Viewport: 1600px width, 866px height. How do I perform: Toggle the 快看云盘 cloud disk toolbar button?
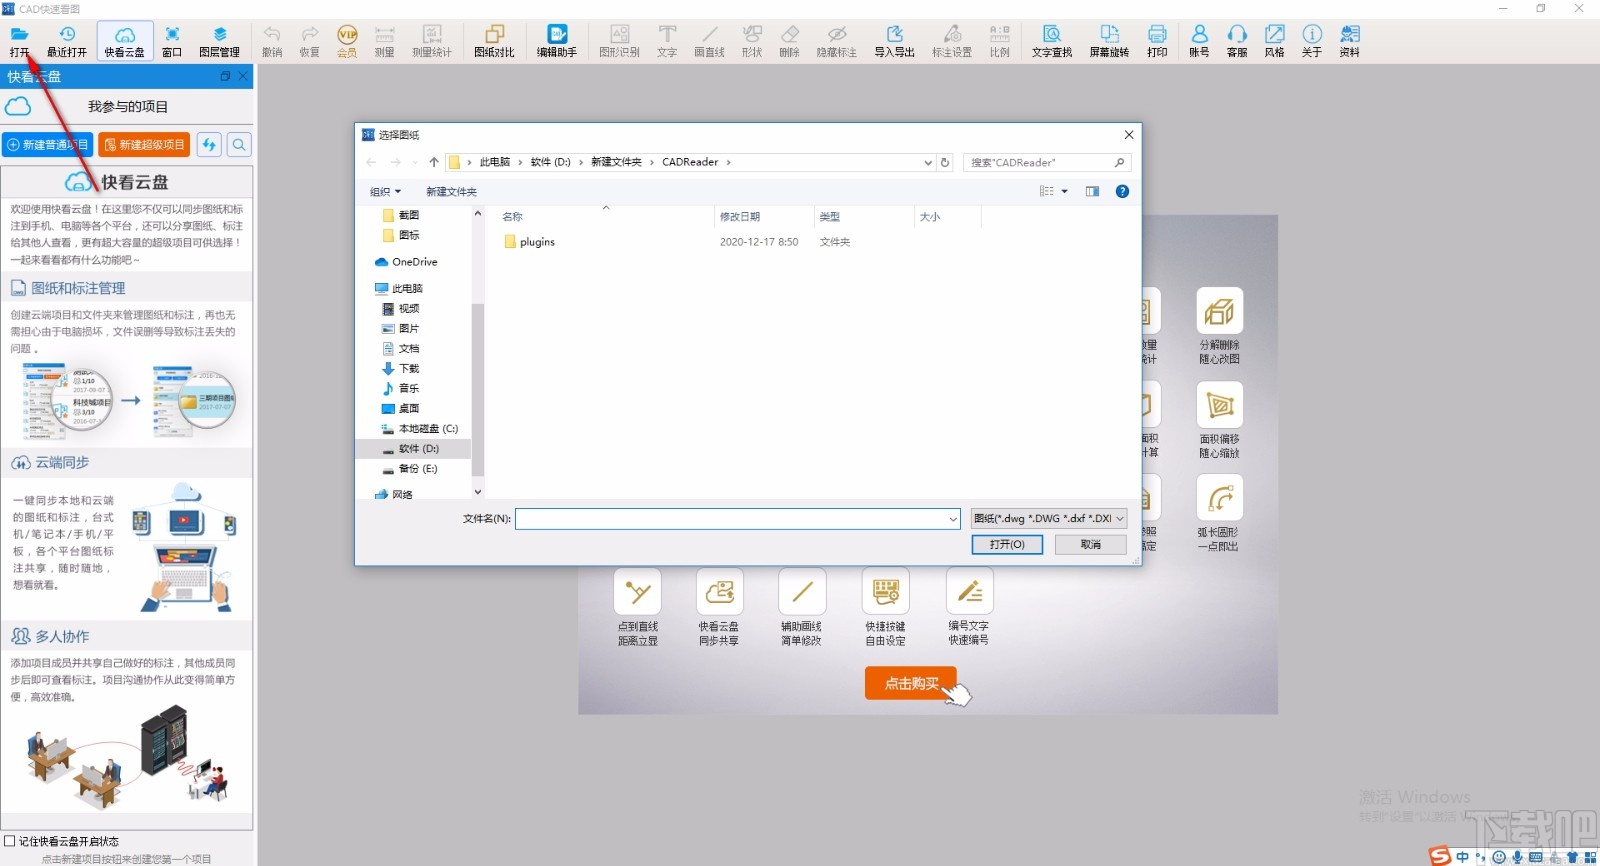[124, 40]
